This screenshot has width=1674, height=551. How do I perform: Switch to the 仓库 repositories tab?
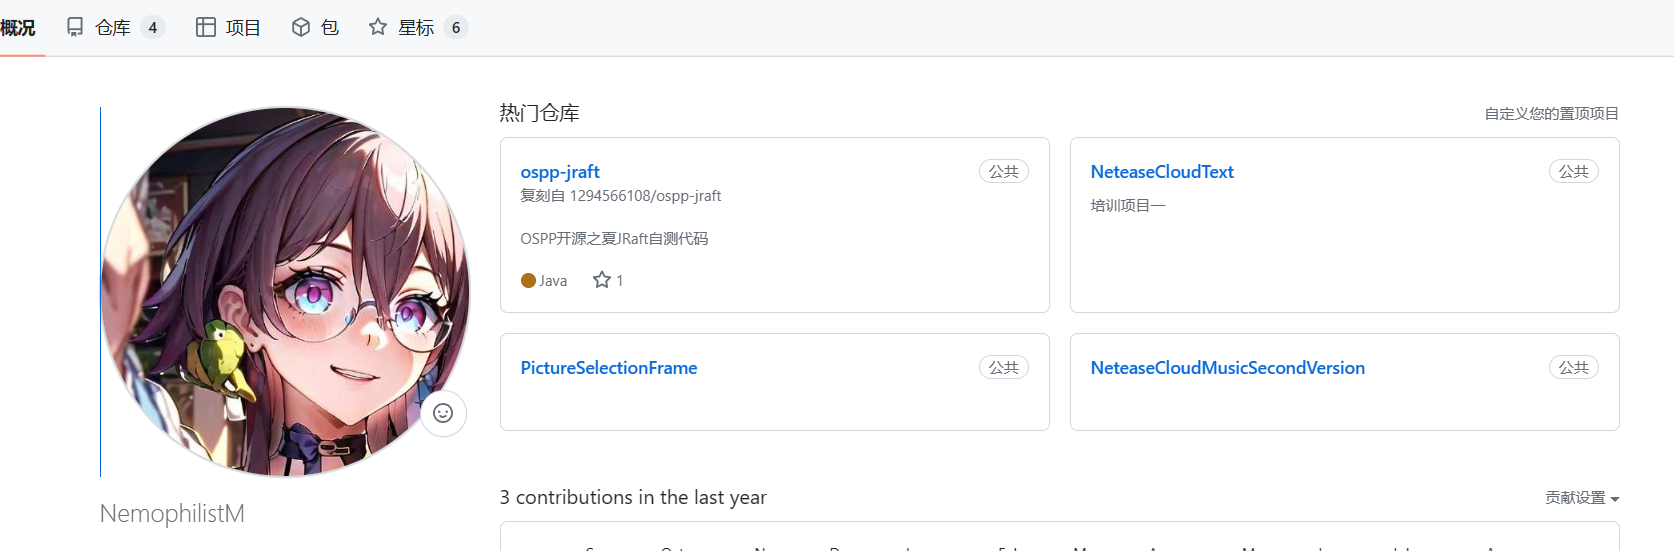coord(113,27)
